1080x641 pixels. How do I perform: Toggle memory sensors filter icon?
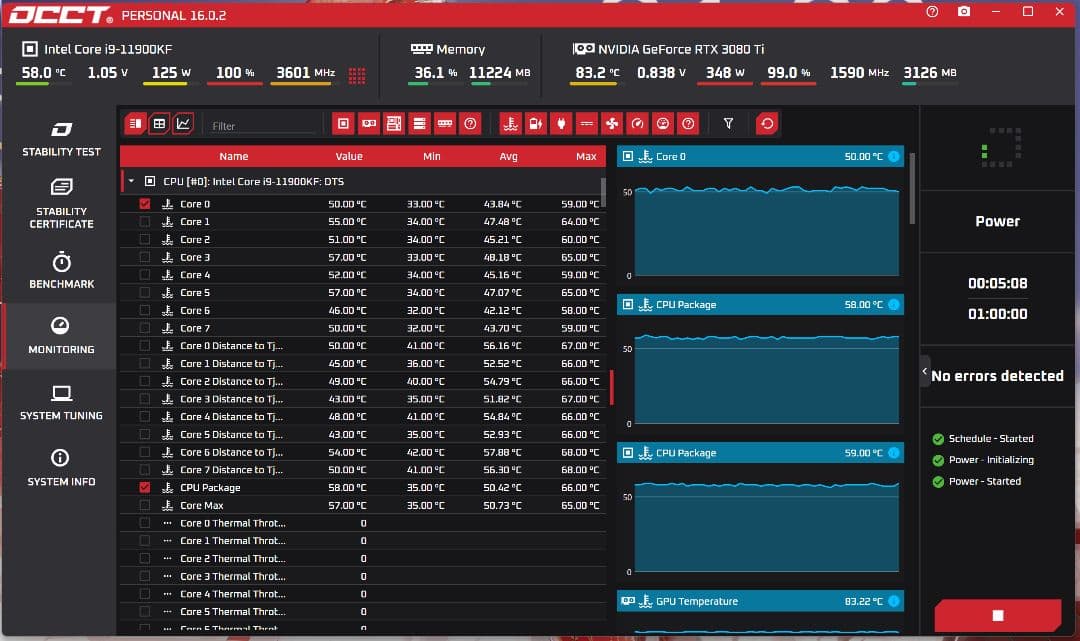(x=445, y=124)
